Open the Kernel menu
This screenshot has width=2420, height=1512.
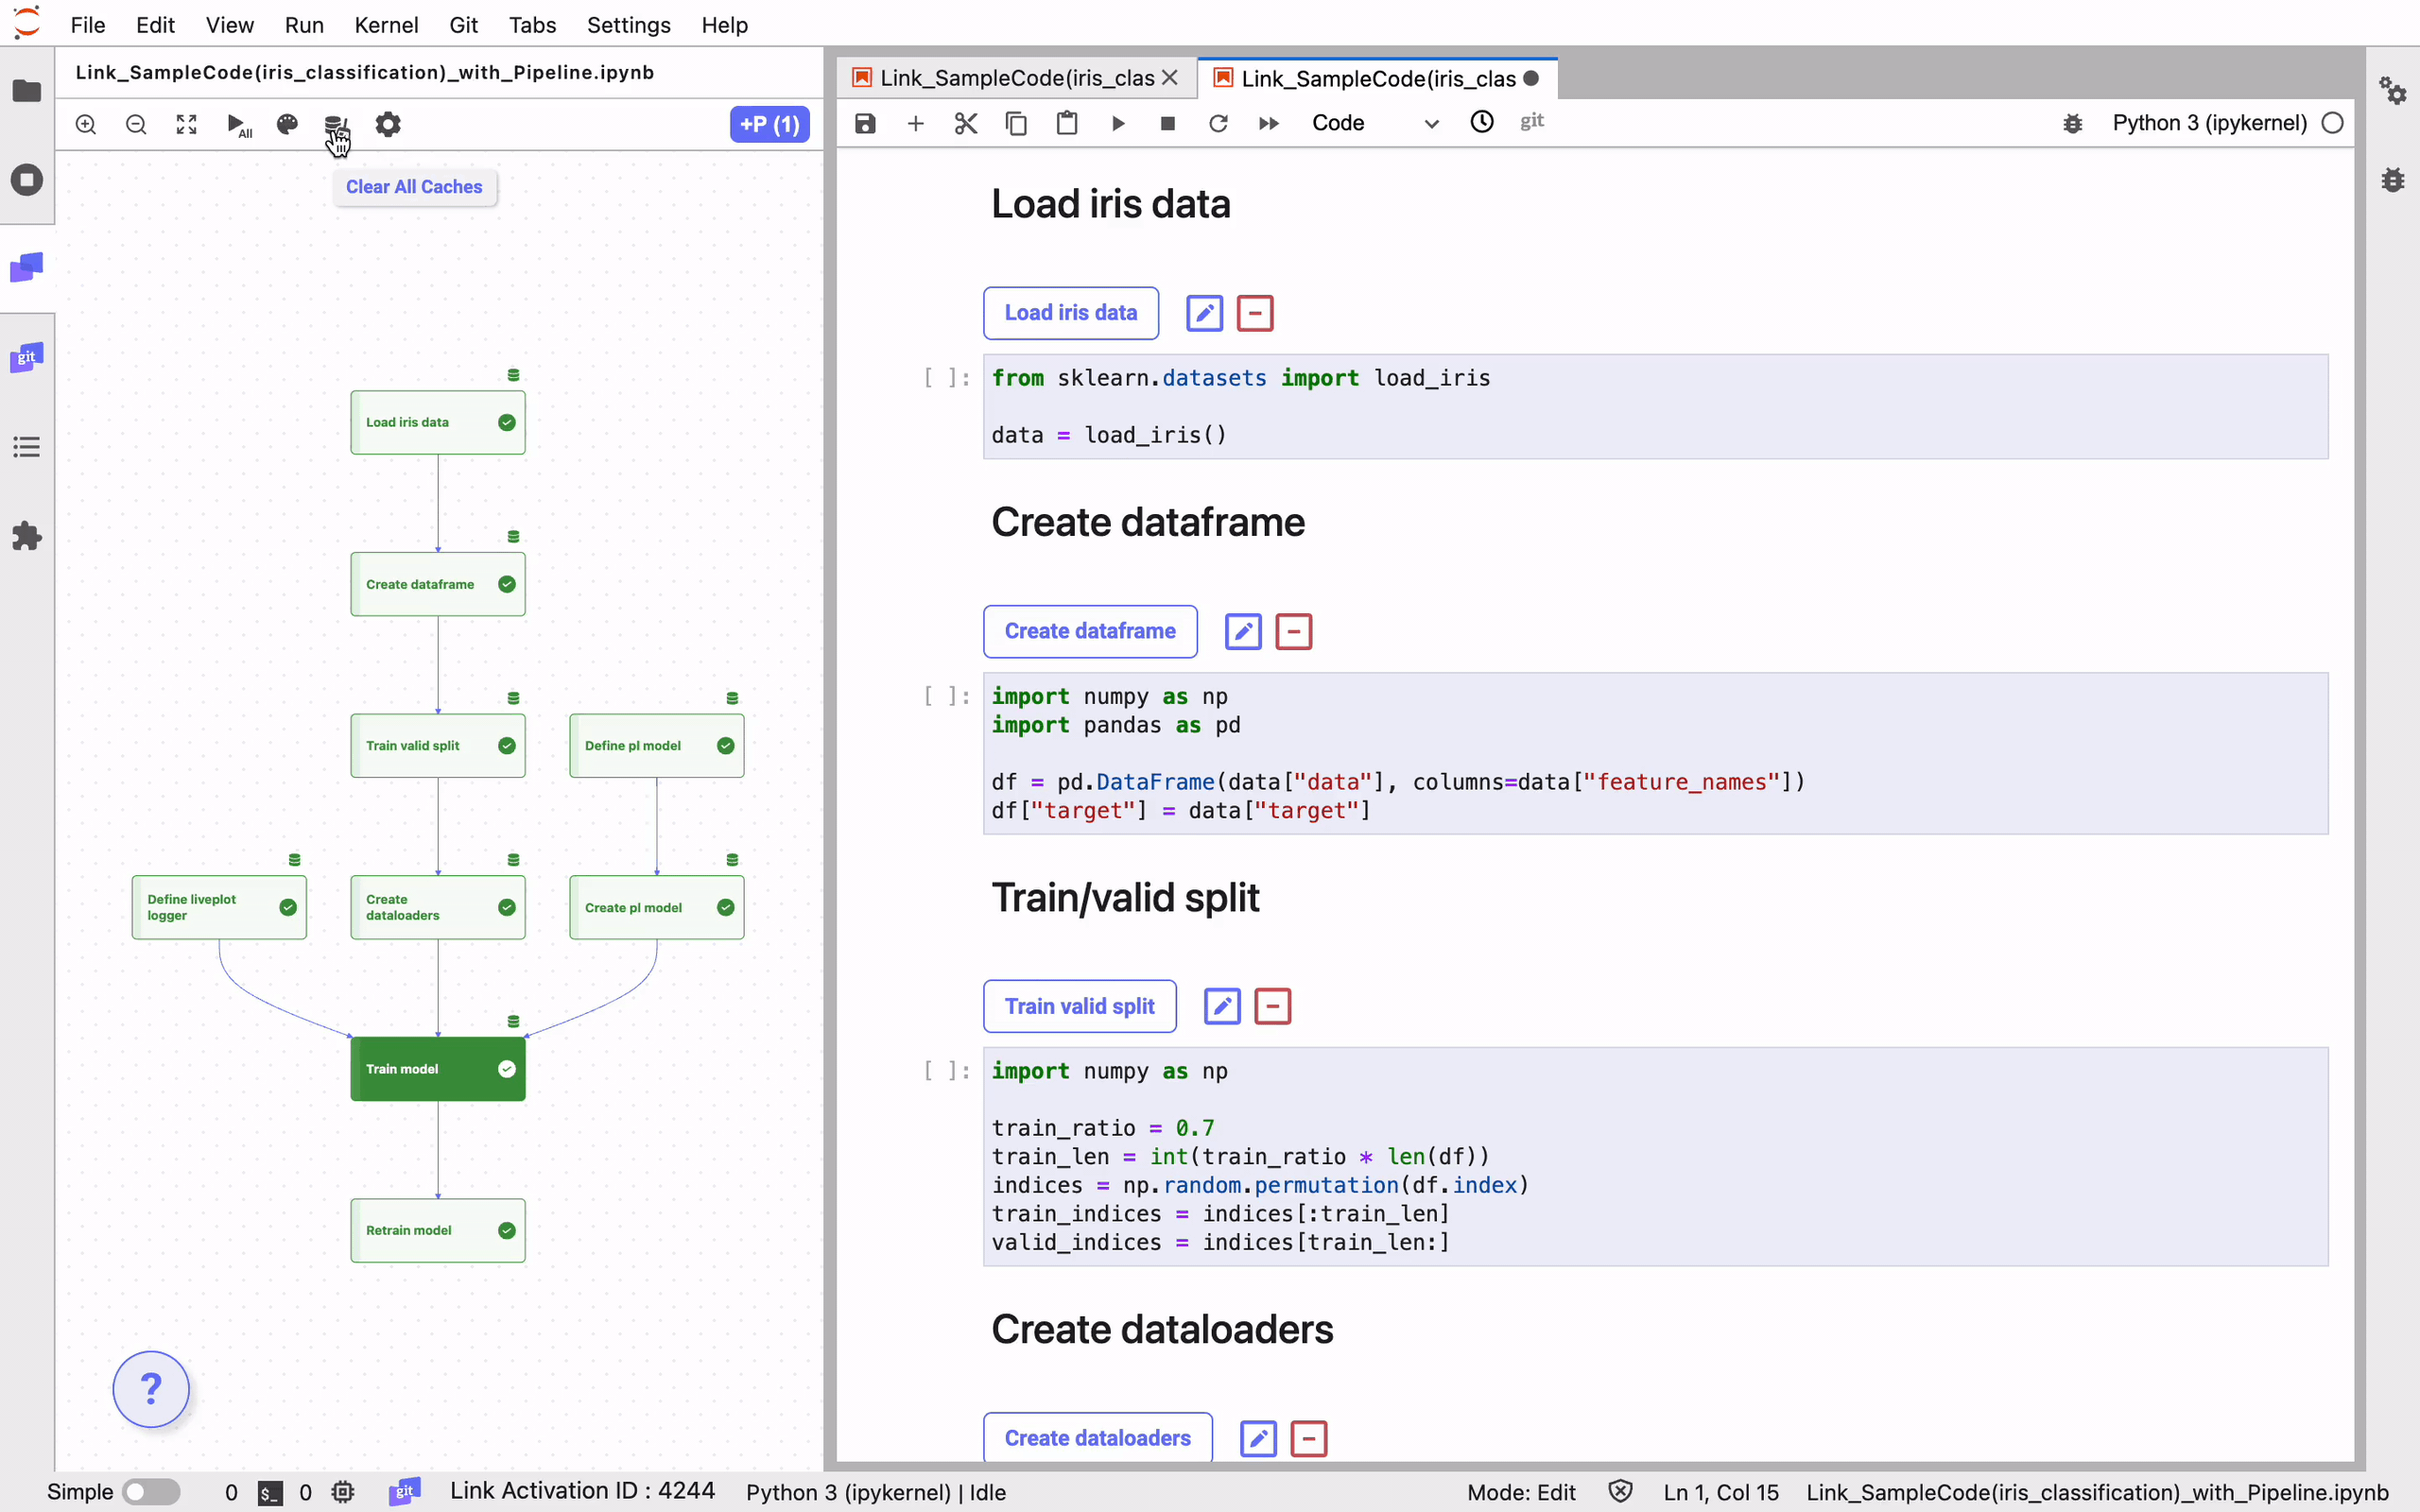pos(385,25)
